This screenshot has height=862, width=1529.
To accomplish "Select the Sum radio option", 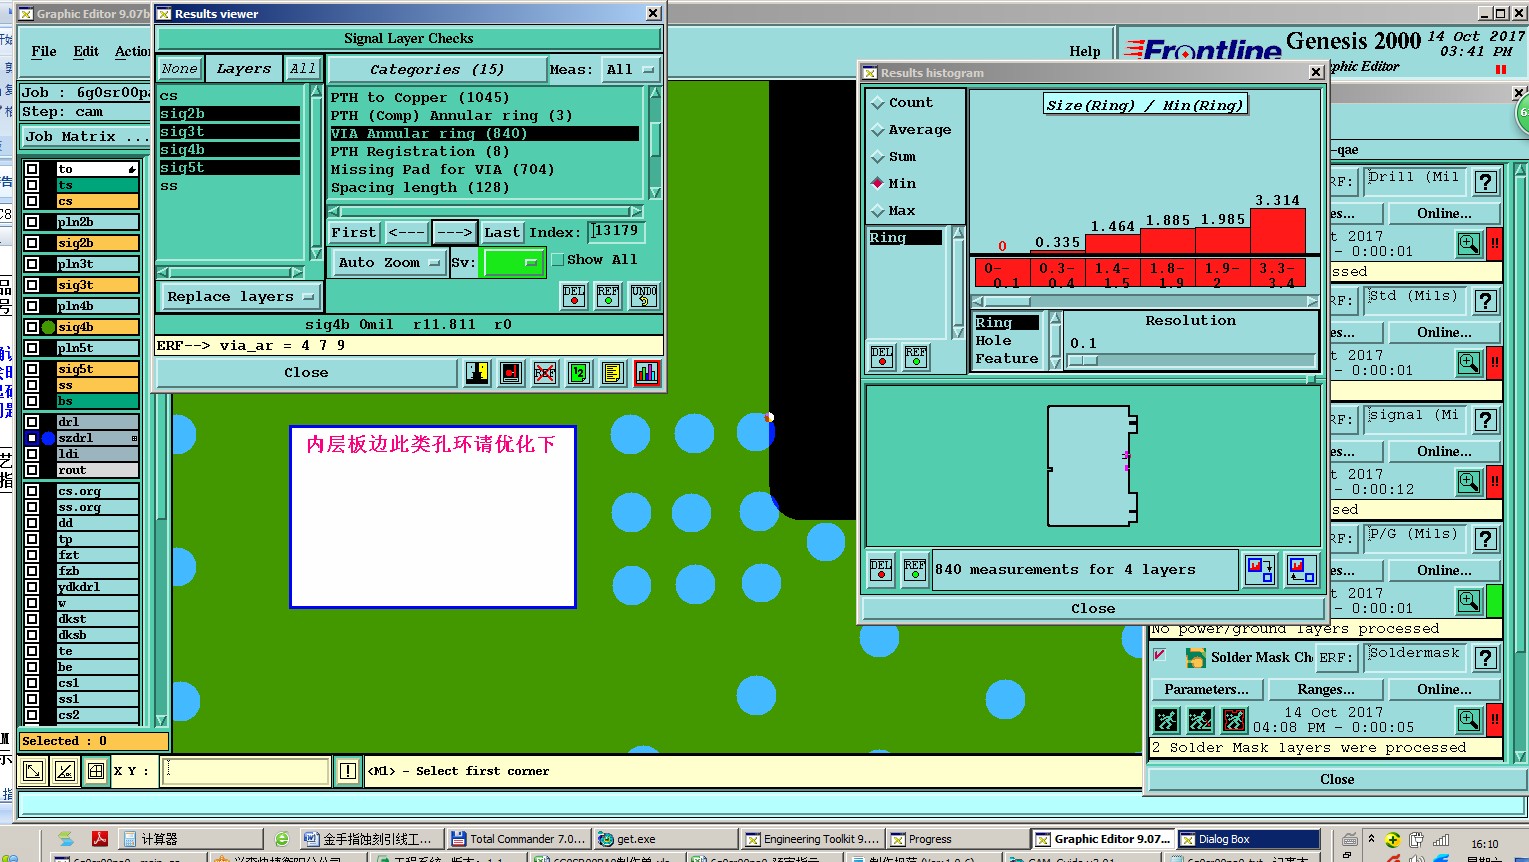I will click(x=878, y=157).
